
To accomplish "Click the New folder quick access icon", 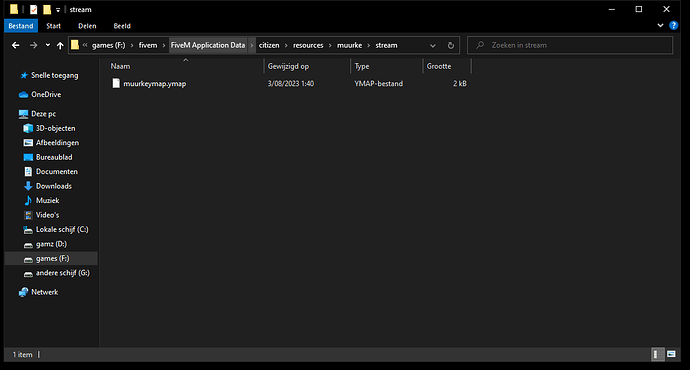I will [x=47, y=9].
